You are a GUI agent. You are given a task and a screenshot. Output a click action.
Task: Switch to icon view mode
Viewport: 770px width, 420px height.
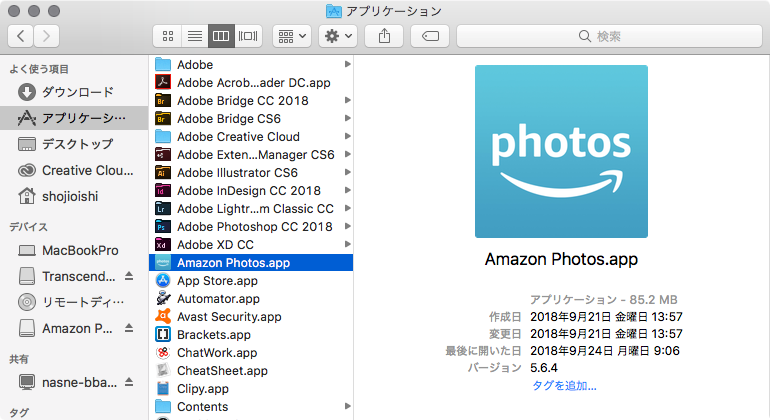[168, 36]
